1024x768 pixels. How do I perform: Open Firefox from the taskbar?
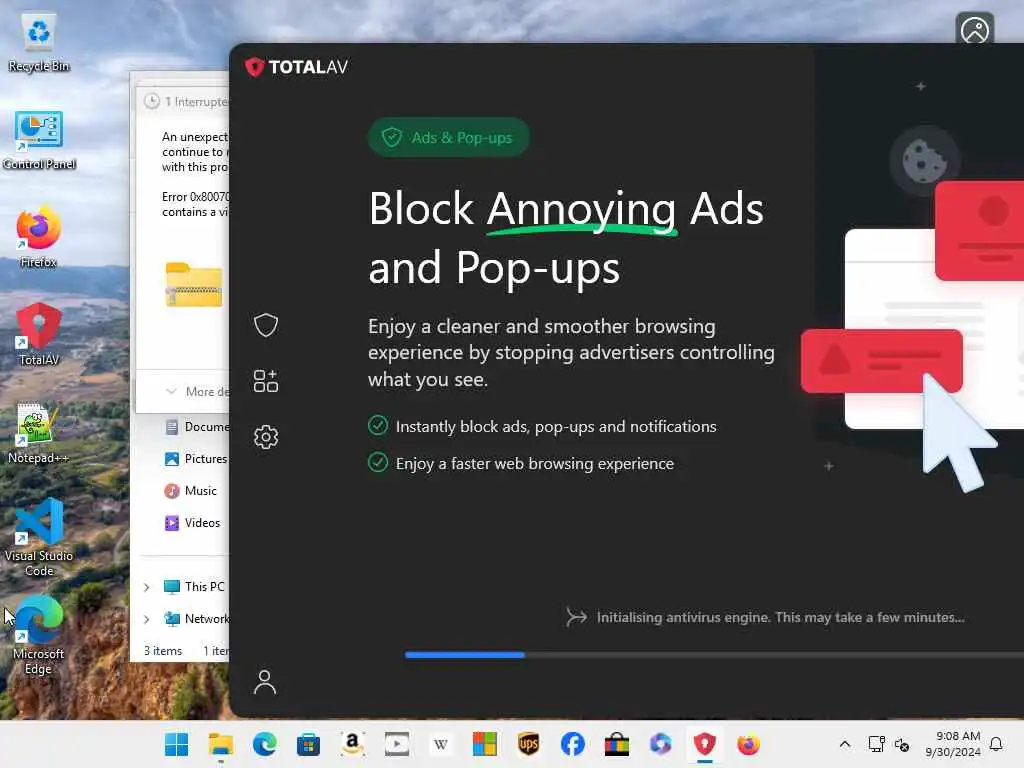748,744
